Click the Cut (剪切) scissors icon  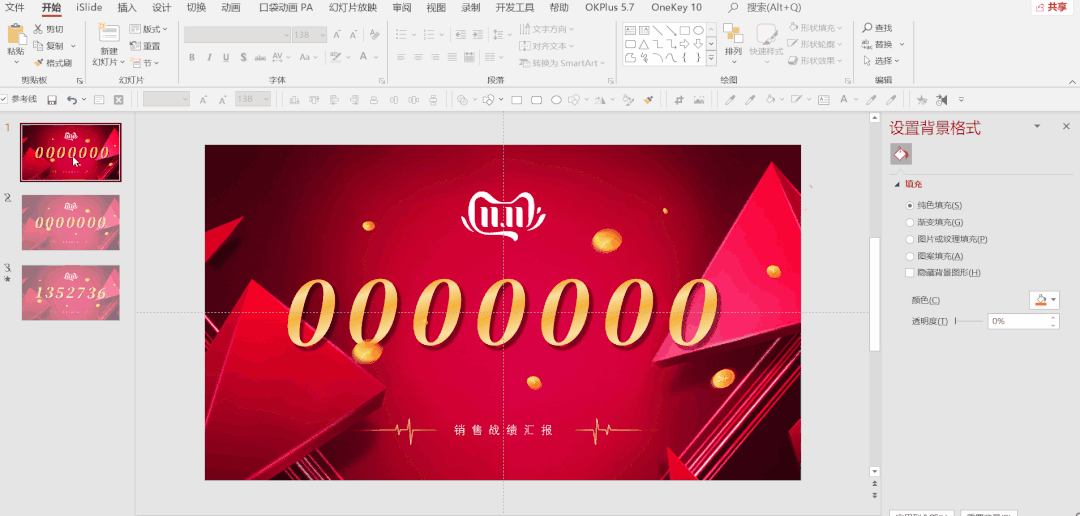click(39, 29)
